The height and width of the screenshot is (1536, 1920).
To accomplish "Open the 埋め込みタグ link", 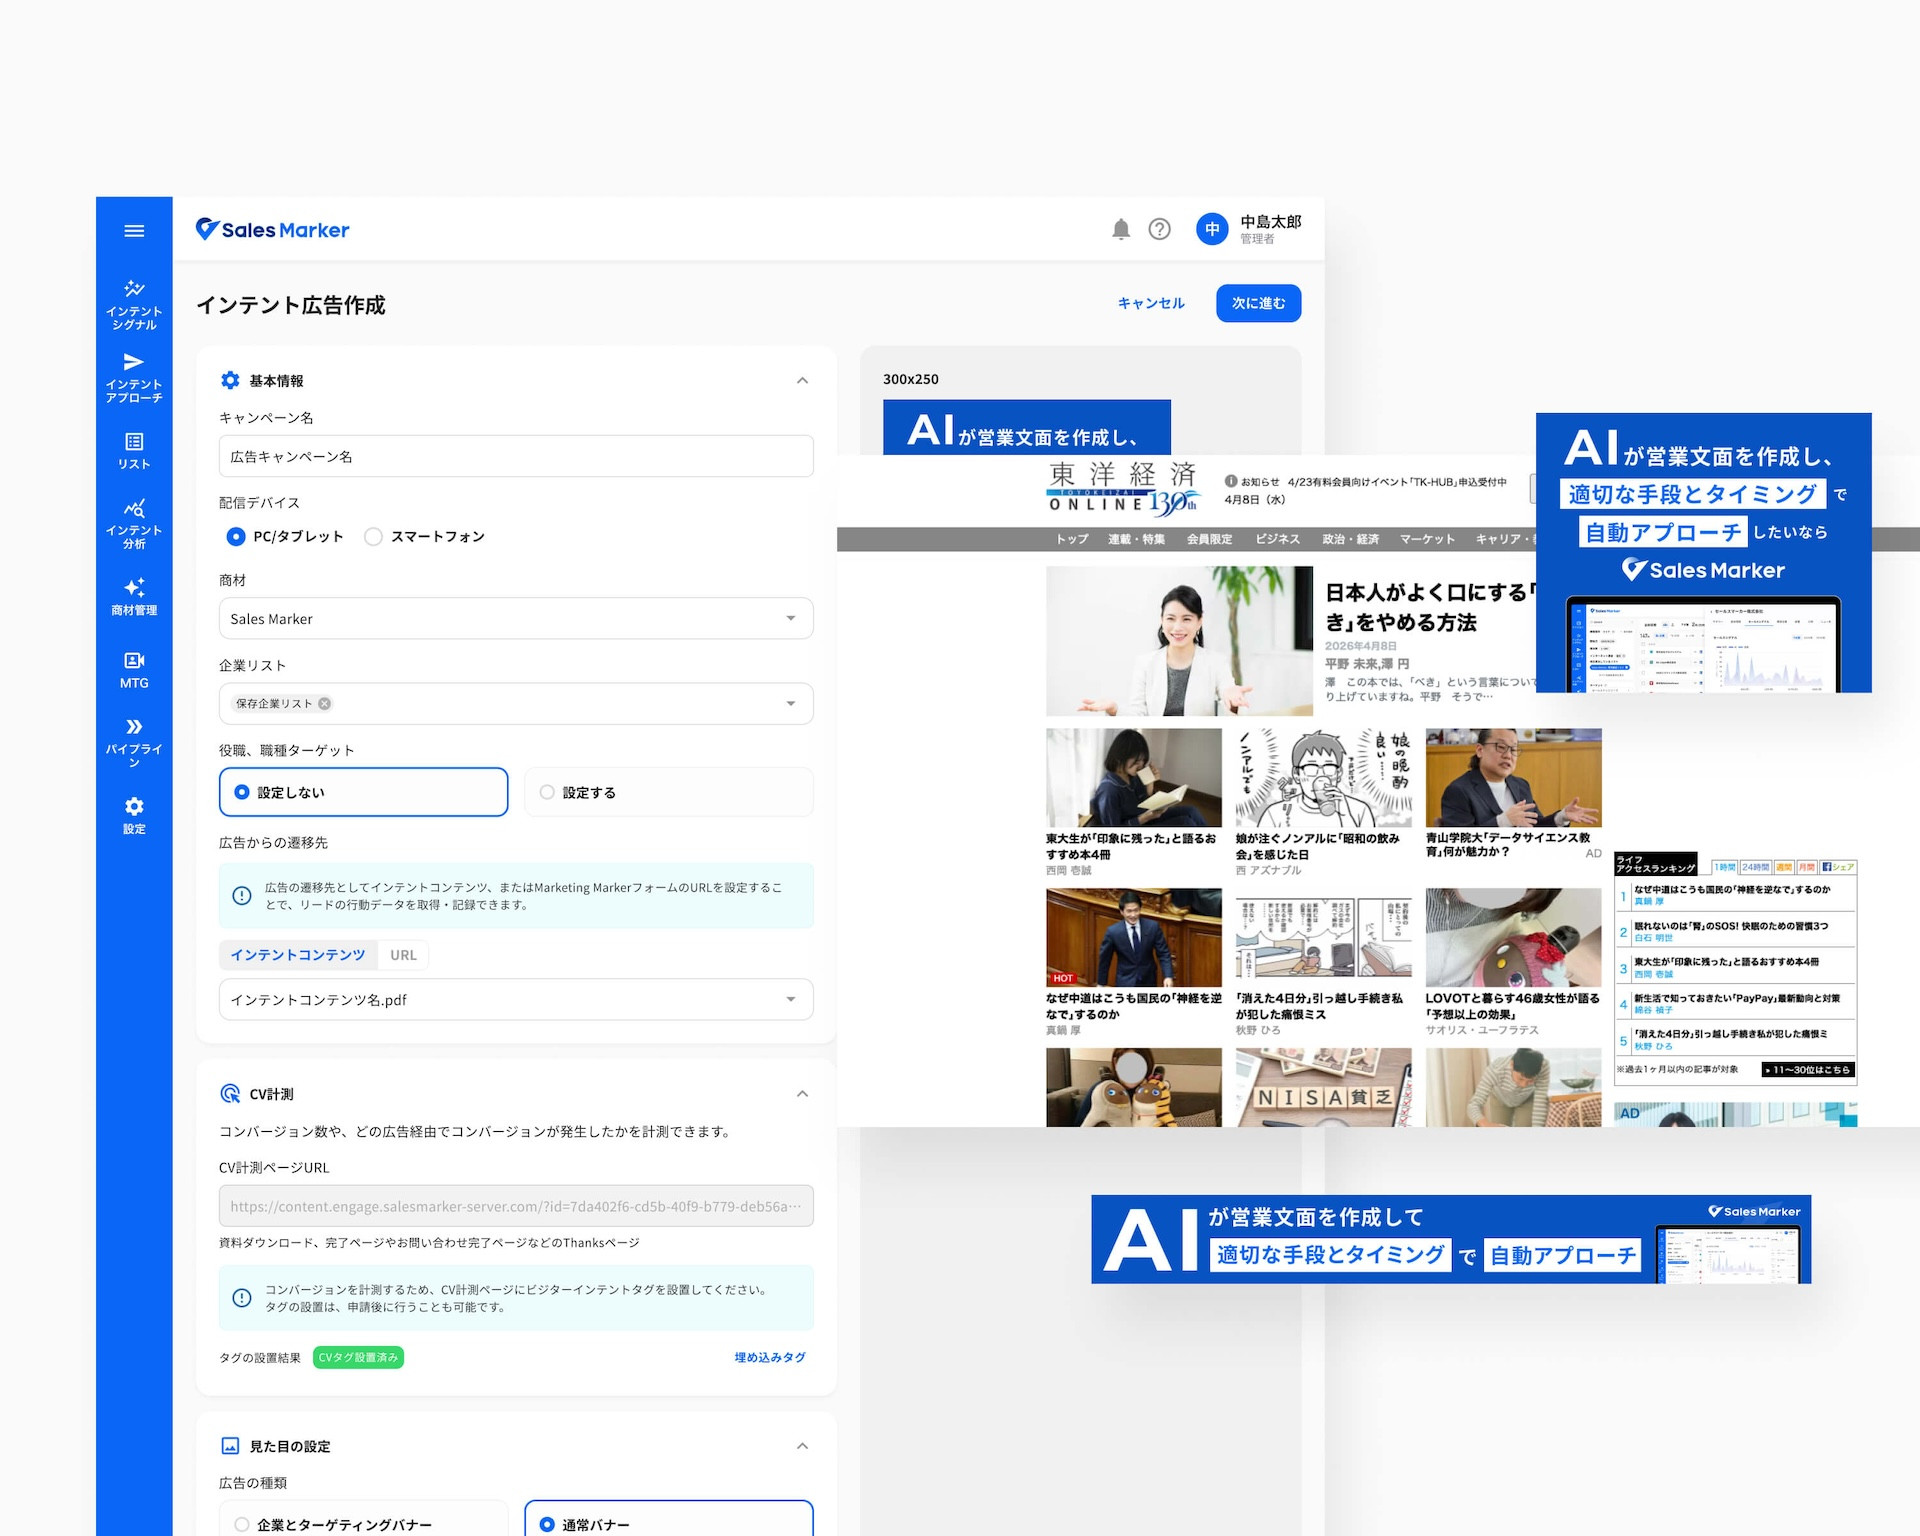I will point(770,1357).
